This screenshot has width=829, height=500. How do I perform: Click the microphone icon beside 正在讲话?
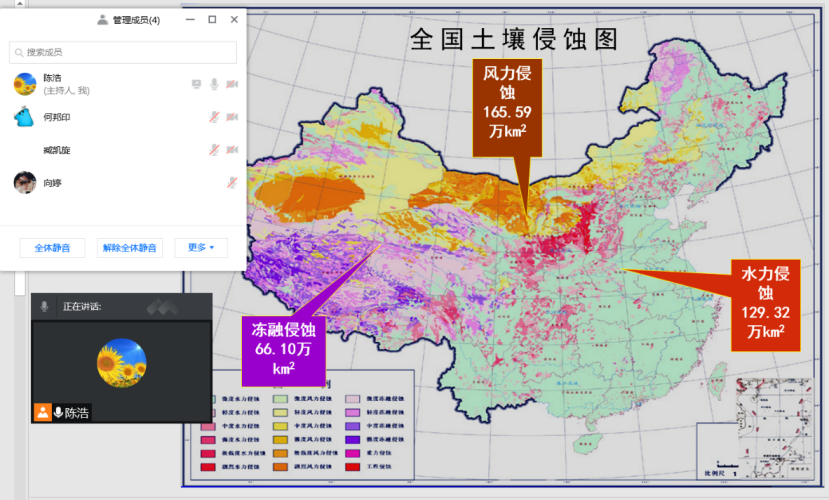coord(44,306)
